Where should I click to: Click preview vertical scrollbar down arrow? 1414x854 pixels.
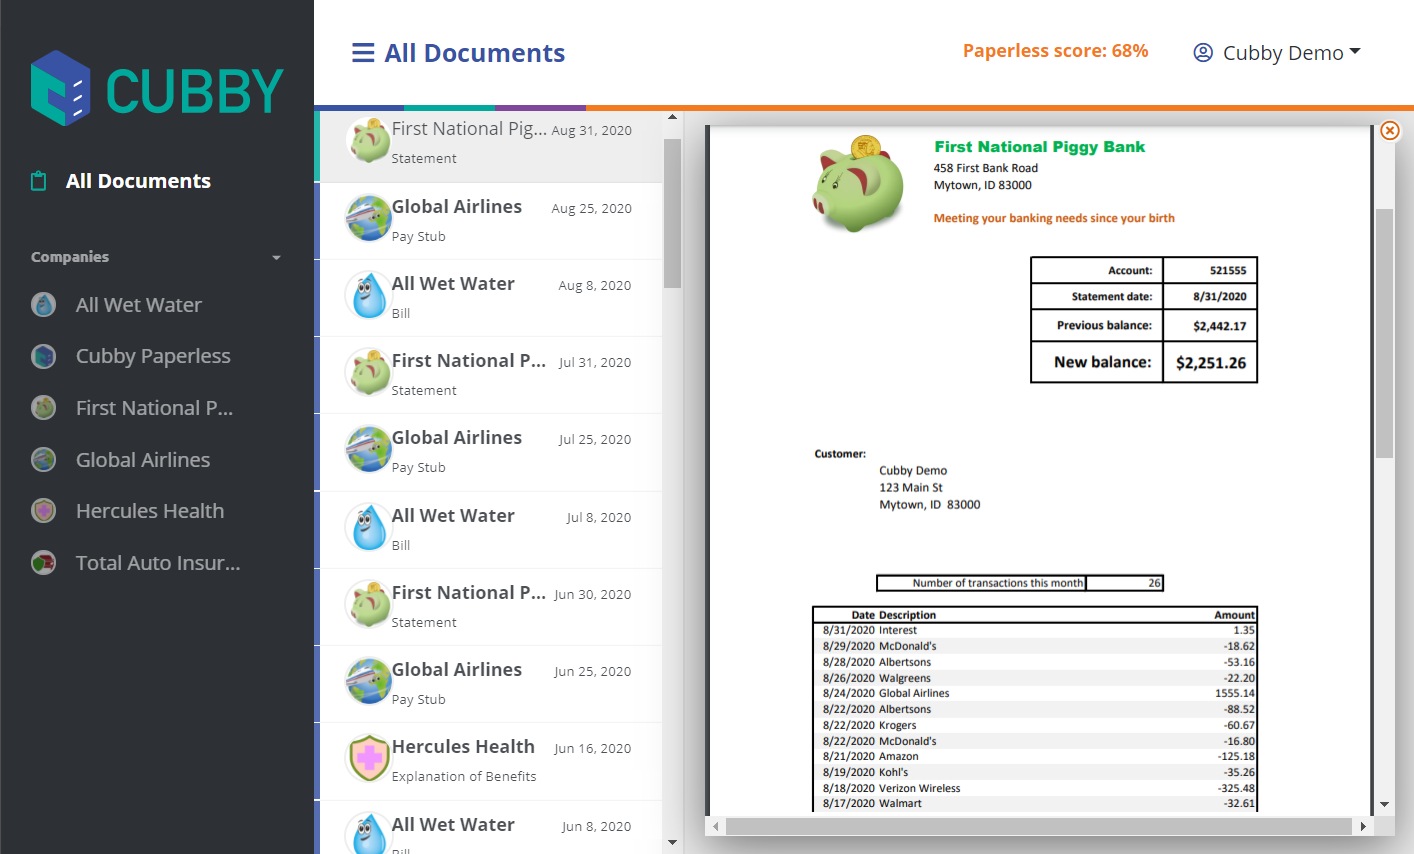click(1384, 804)
